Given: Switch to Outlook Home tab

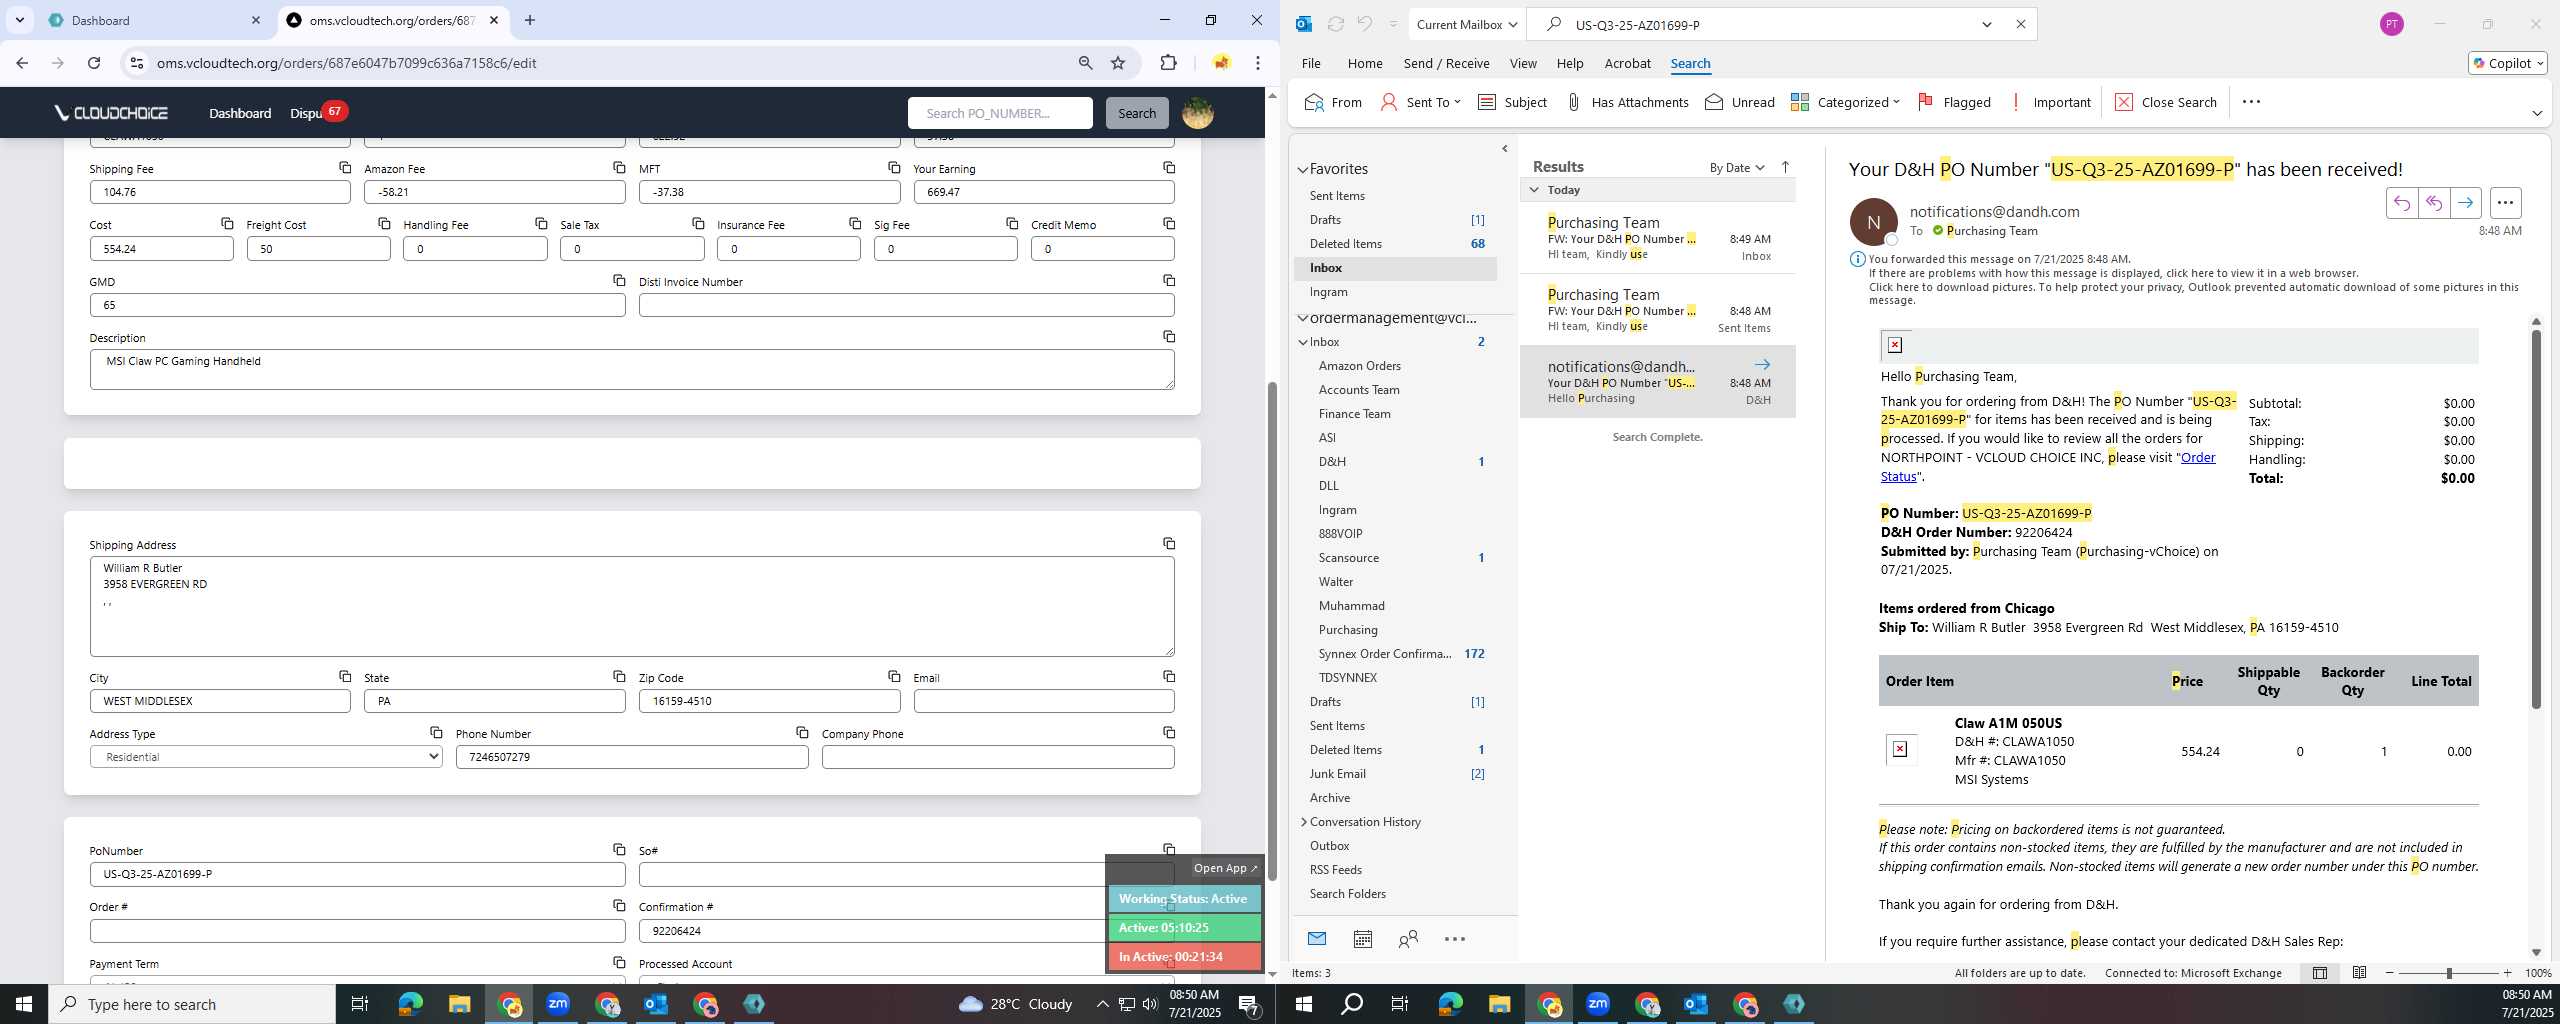Looking at the screenshot, I should tap(1364, 63).
